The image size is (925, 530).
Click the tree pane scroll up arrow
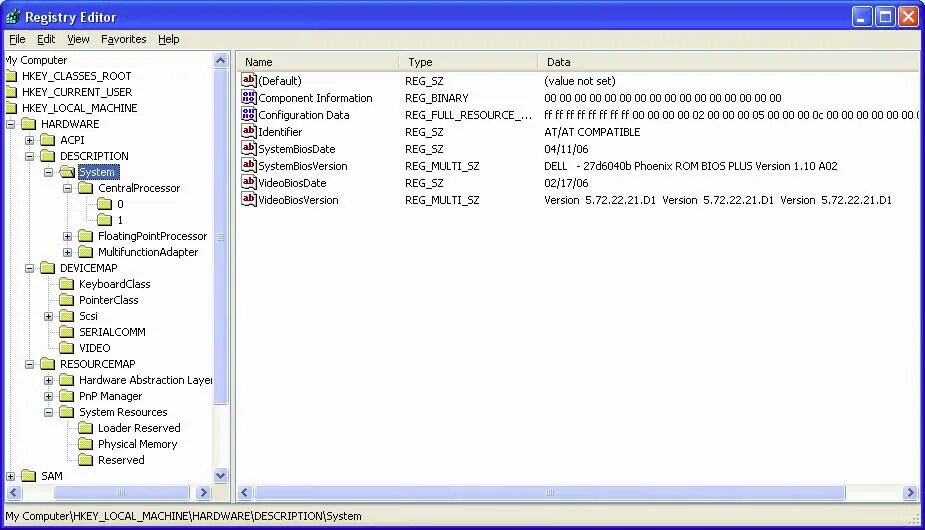pos(221,60)
